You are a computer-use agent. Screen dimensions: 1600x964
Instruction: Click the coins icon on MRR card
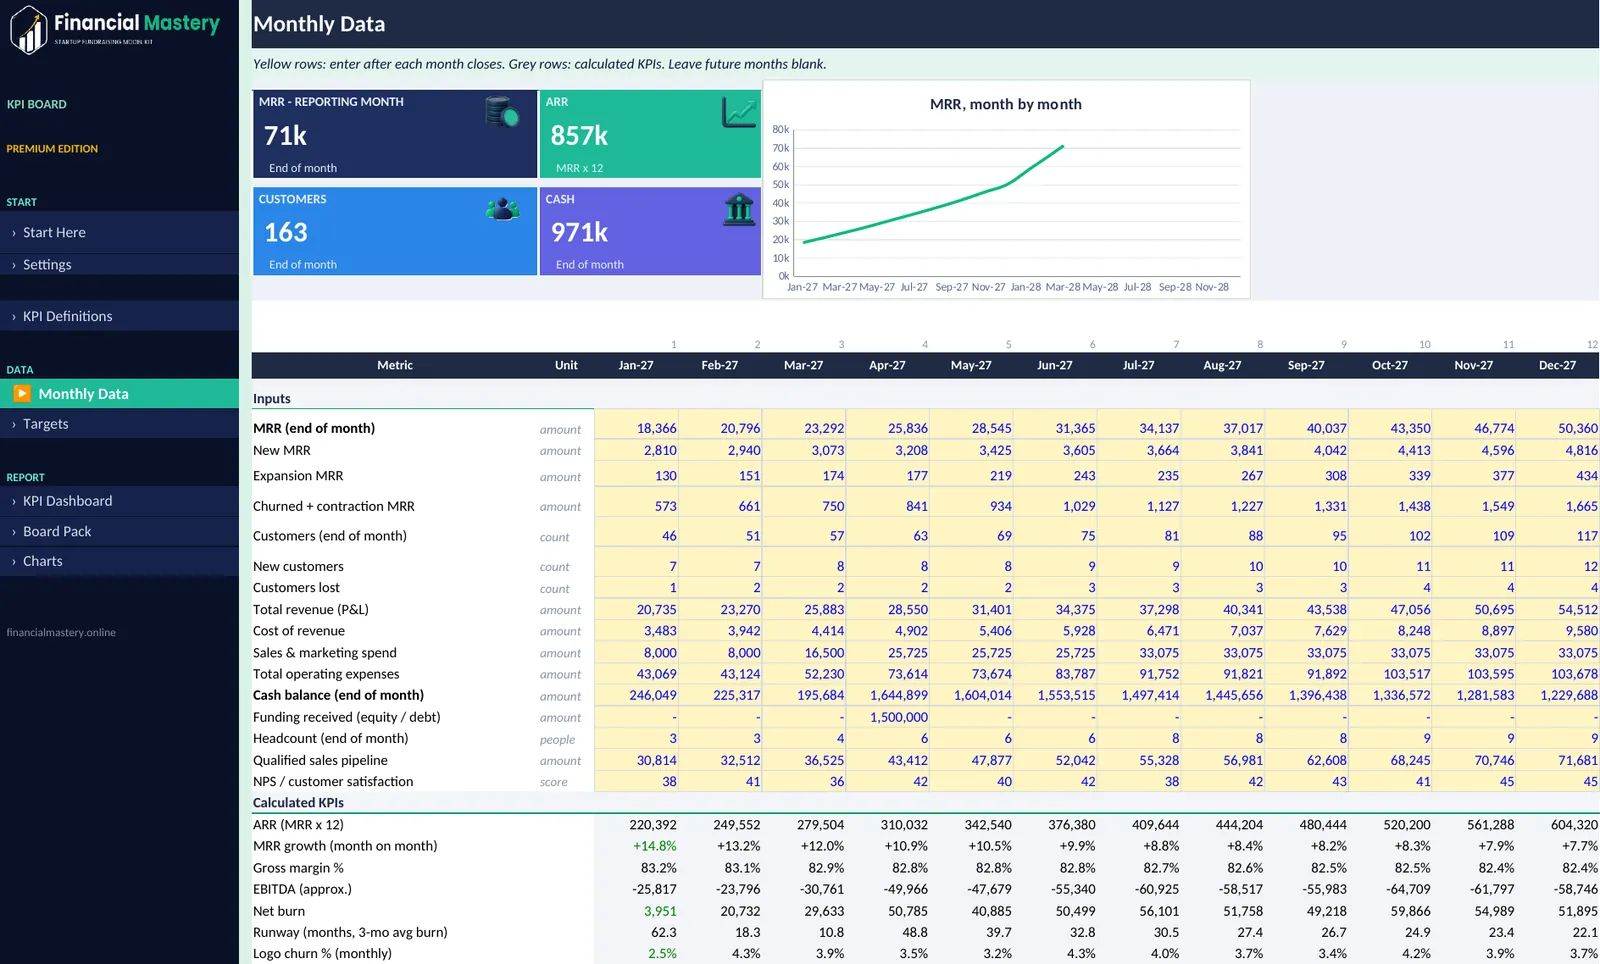point(502,111)
